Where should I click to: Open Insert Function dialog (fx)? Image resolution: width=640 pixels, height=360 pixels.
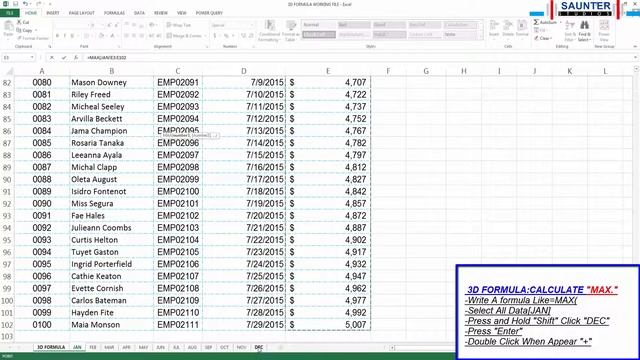(x=76, y=58)
